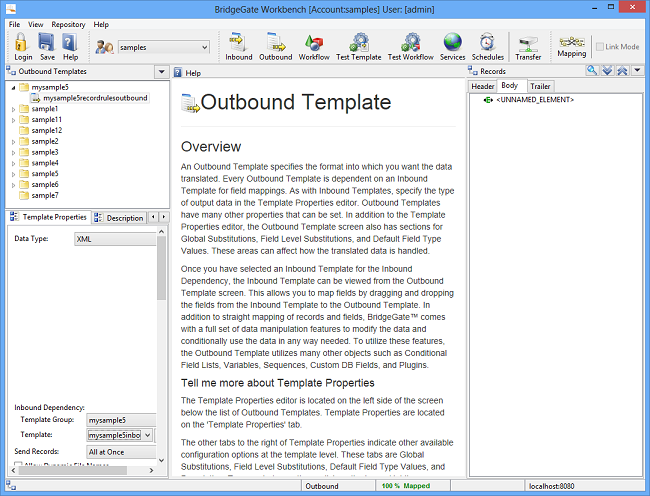
Task: Expand the sample6 folder
Action: (13, 185)
